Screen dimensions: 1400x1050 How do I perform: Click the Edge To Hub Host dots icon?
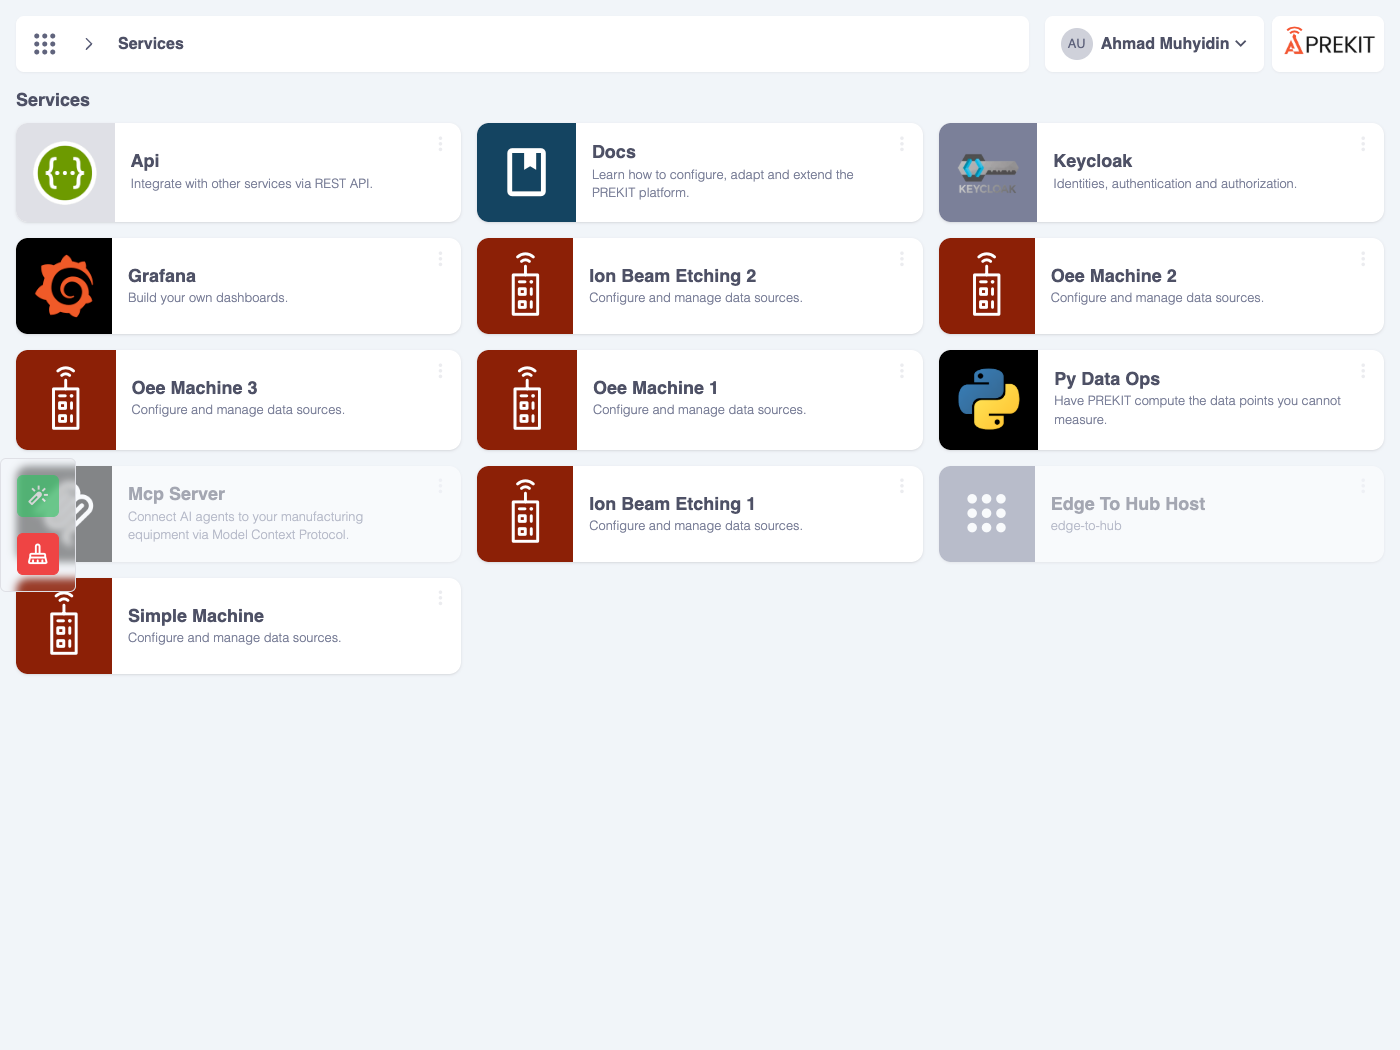[x=987, y=513]
